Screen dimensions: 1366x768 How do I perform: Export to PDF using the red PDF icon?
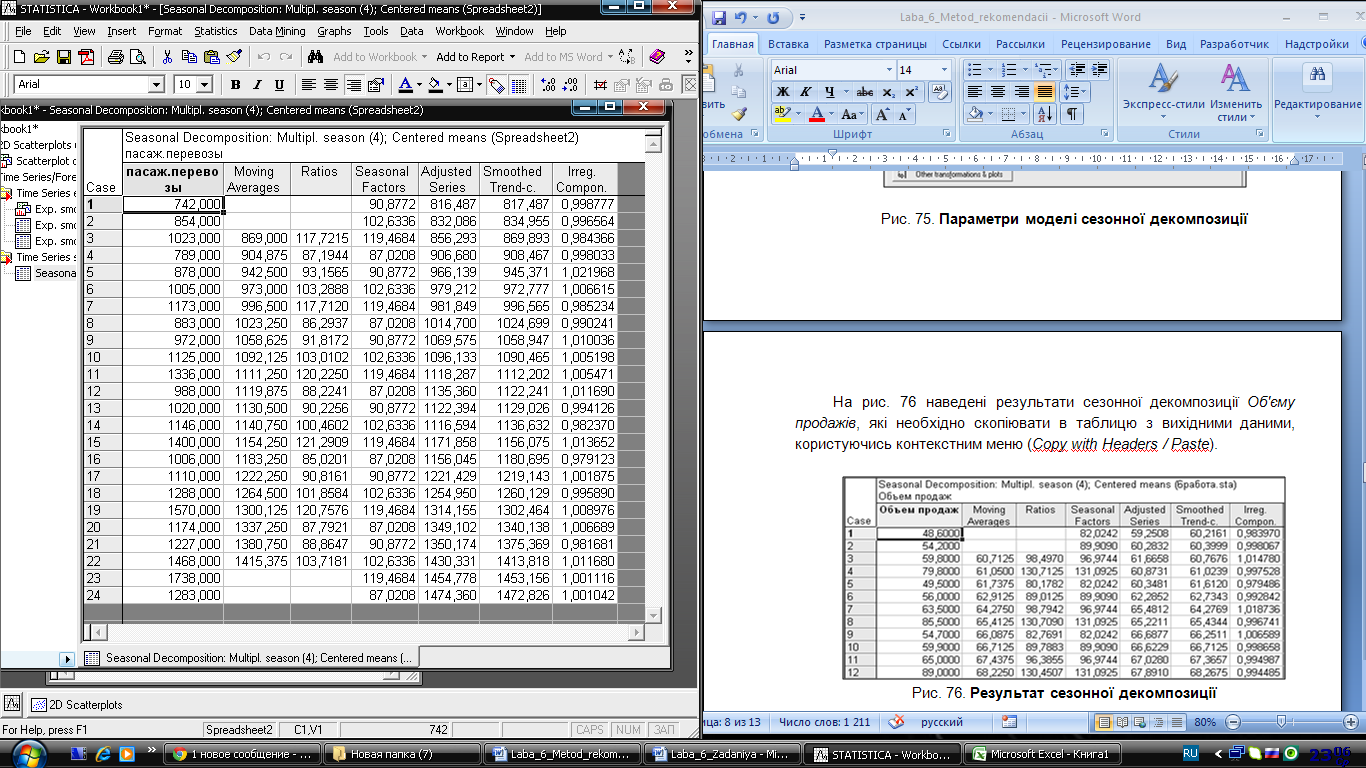(x=86, y=57)
